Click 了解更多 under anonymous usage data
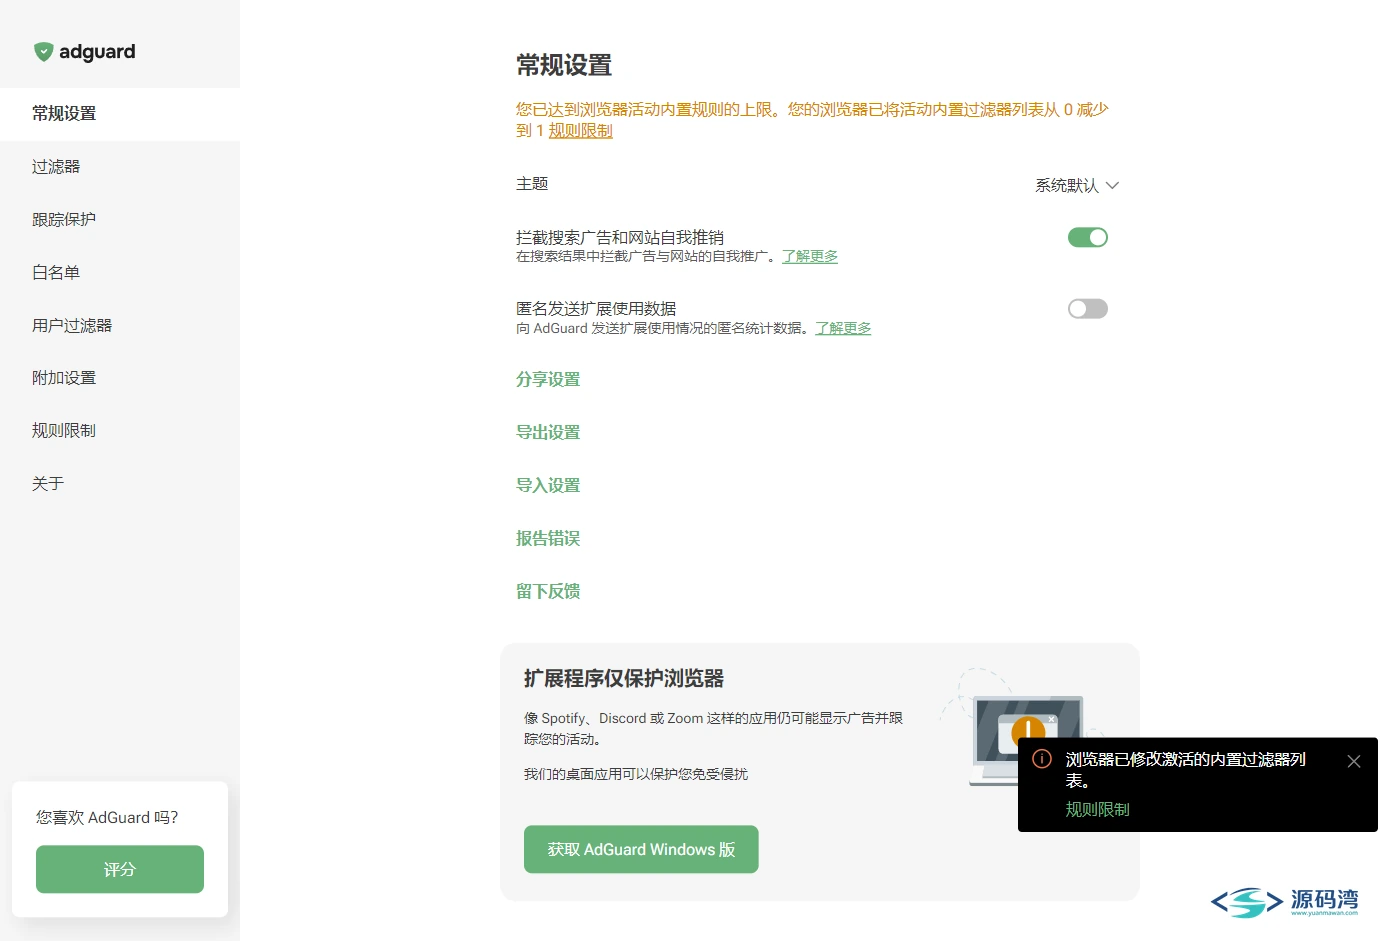Viewport: 1383px width, 941px height. [x=843, y=329]
